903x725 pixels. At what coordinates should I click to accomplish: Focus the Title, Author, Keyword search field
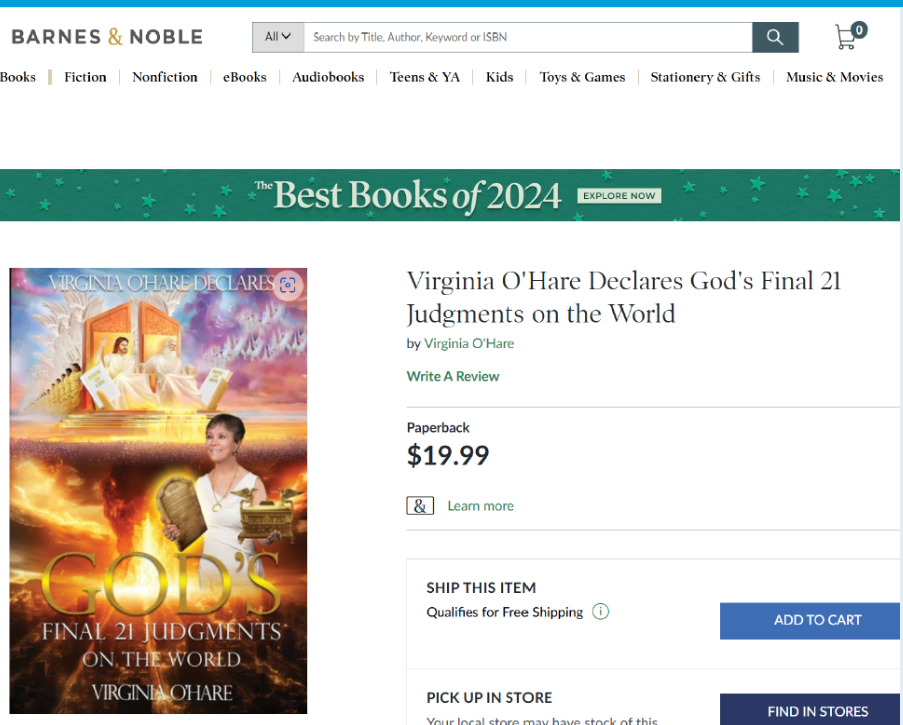point(528,37)
